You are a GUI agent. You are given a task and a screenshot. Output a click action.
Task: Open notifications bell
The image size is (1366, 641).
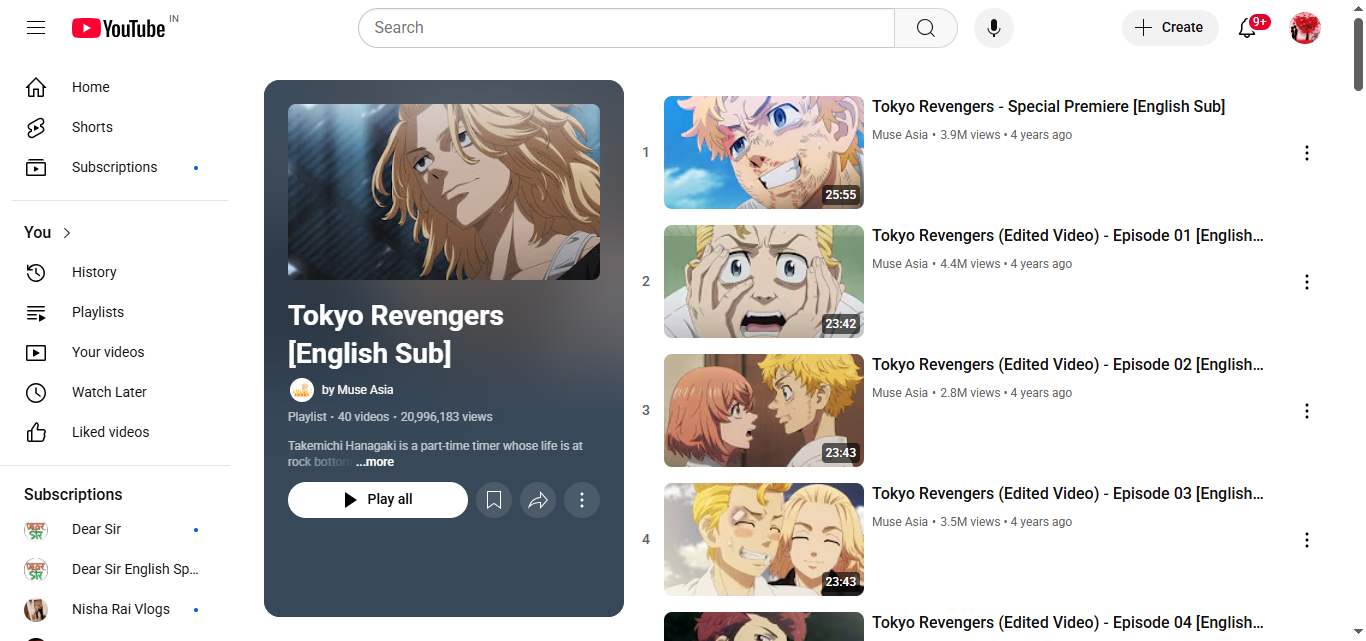click(1247, 28)
